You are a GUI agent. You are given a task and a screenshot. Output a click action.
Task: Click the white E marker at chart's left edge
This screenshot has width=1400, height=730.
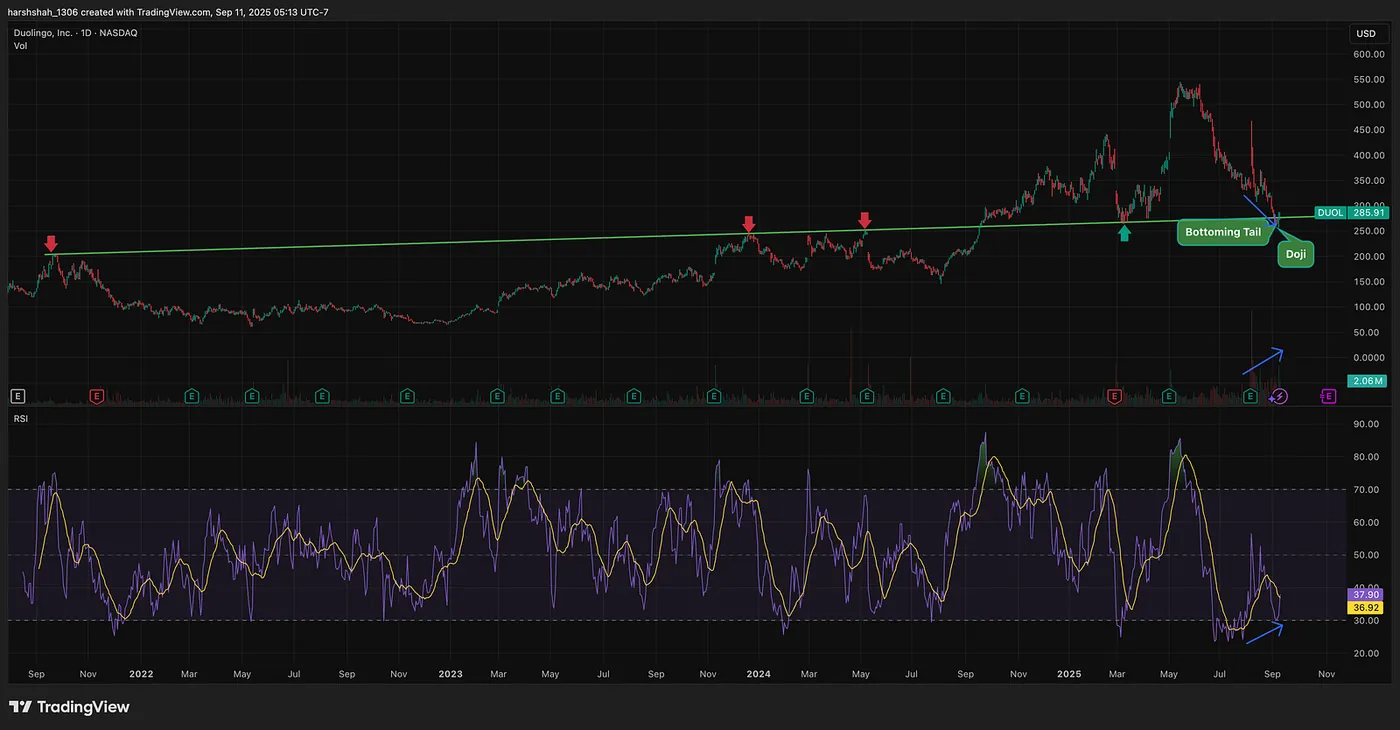point(17,397)
